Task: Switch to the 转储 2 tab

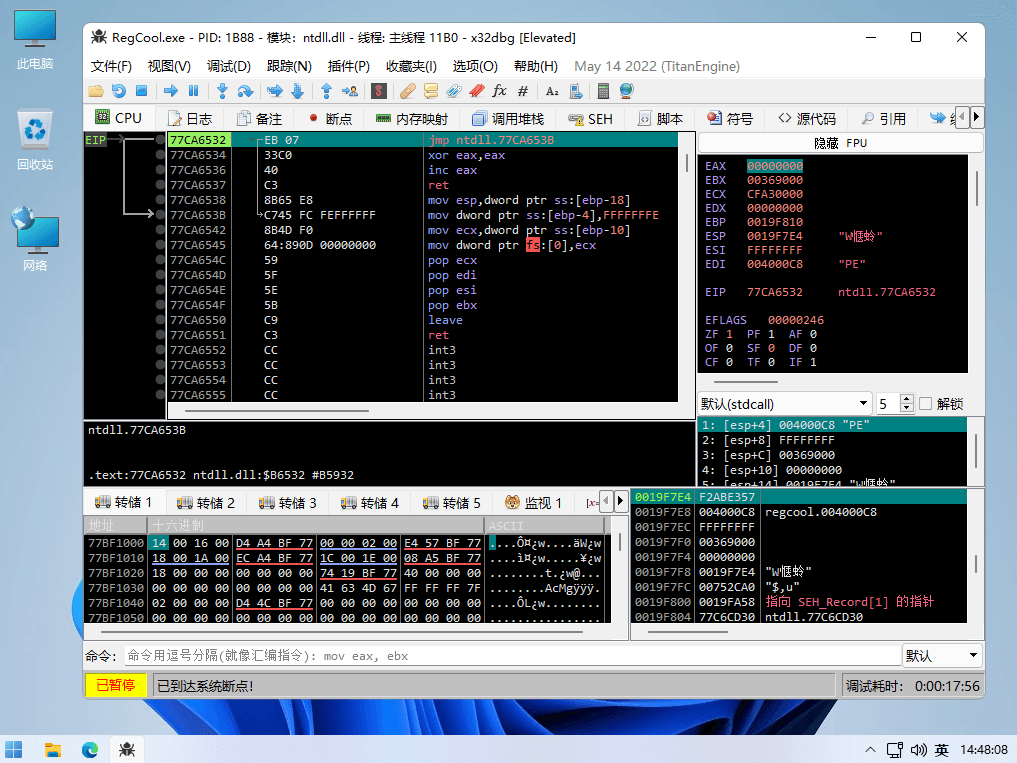Action: click(206, 503)
